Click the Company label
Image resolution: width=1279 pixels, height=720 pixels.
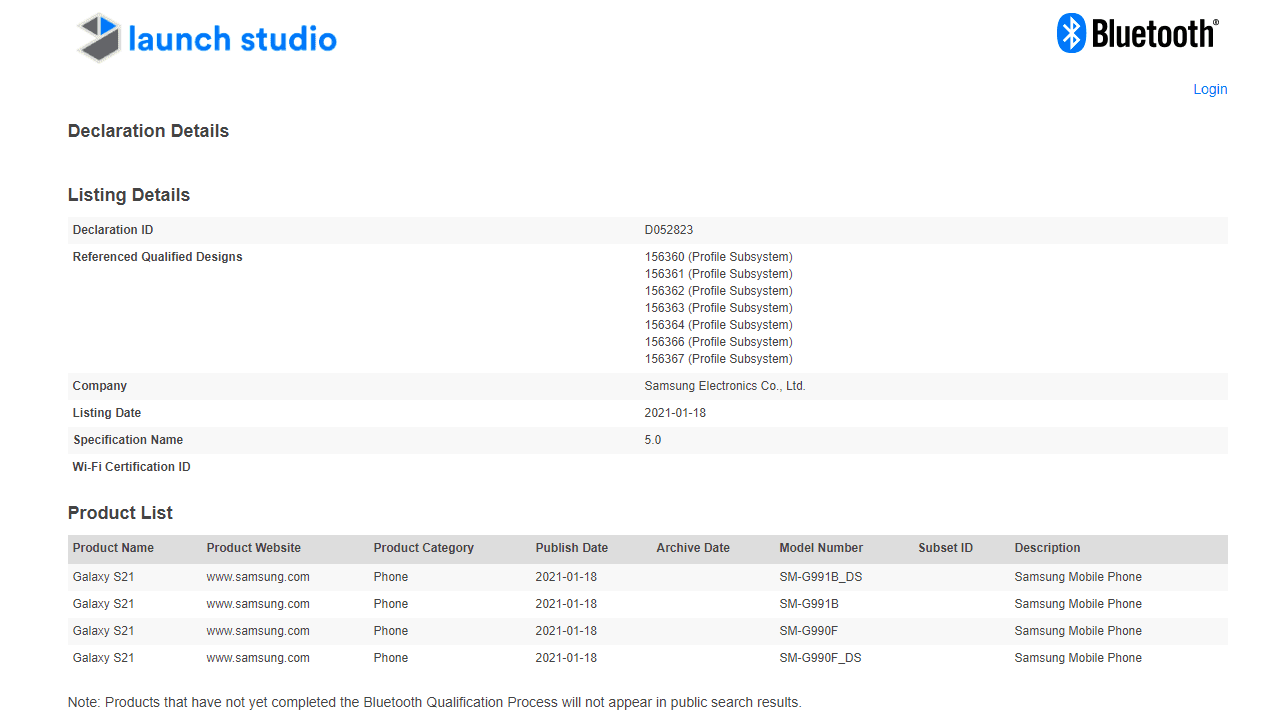[x=100, y=386]
